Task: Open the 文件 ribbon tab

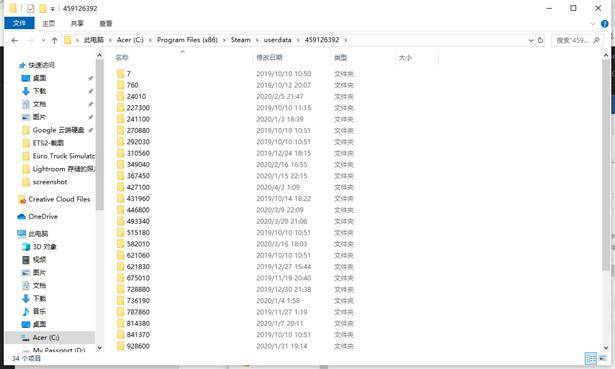Action: [19, 24]
